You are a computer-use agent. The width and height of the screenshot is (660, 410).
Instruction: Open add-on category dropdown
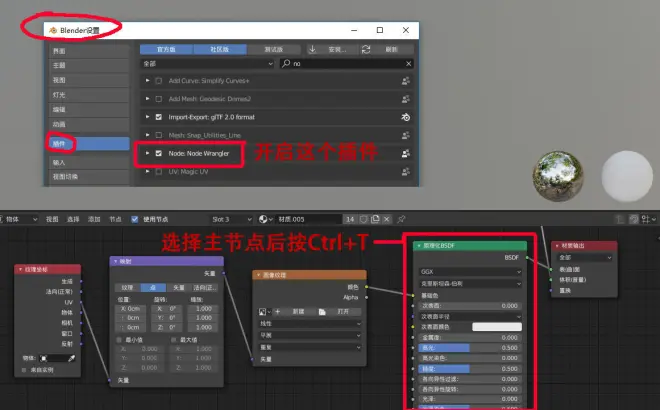[x=208, y=64]
